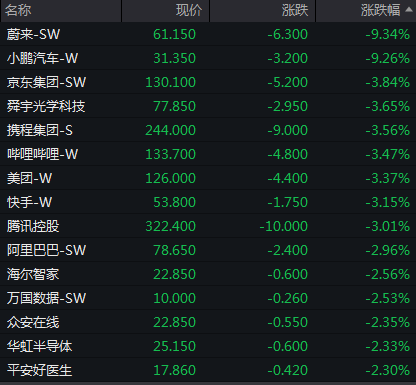The width and height of the screenshot is (416, 385).
Task: Click the sort arrow beside 涨跌幅
Action: 409,10
